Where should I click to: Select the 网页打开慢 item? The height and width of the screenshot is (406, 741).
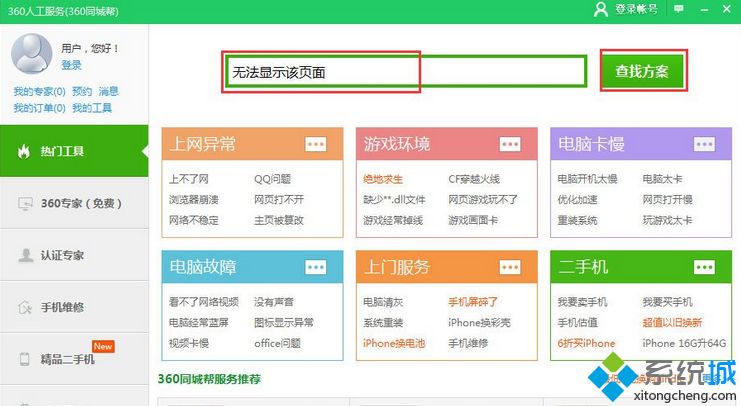coord(667,199)
